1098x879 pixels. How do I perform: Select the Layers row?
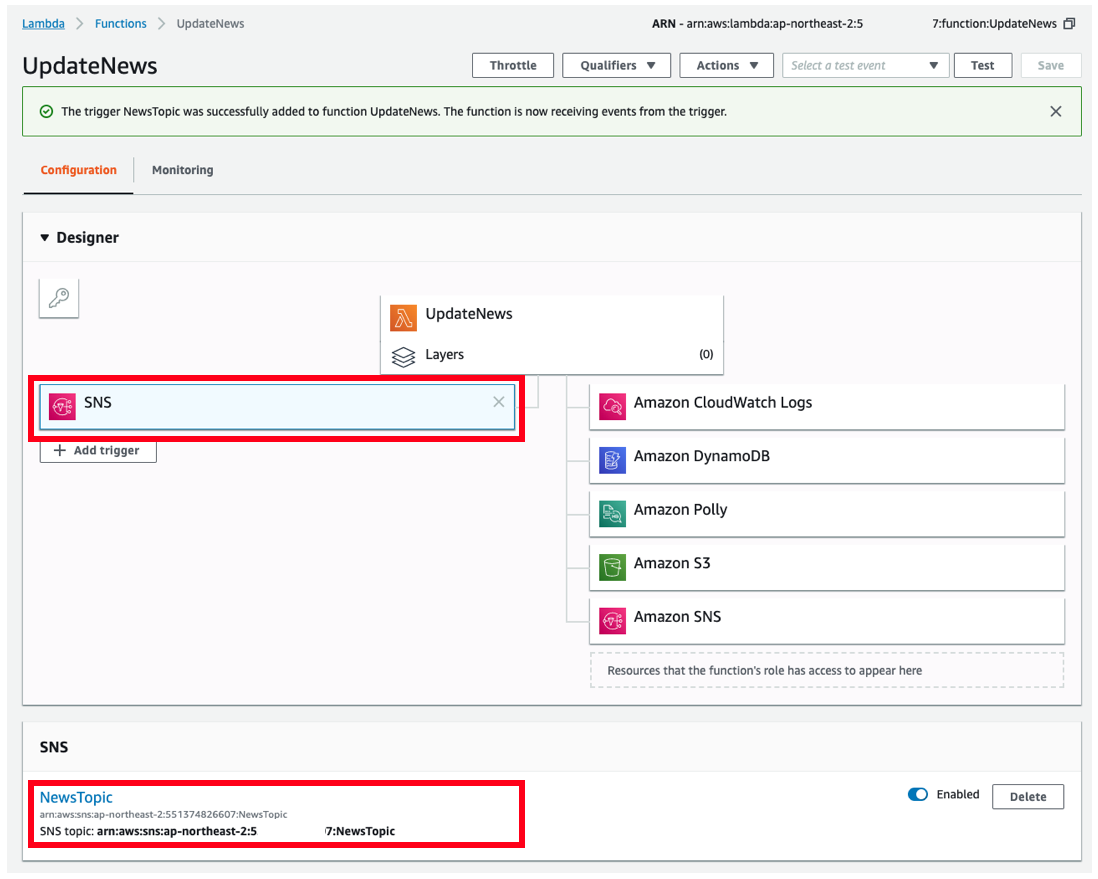552,355
